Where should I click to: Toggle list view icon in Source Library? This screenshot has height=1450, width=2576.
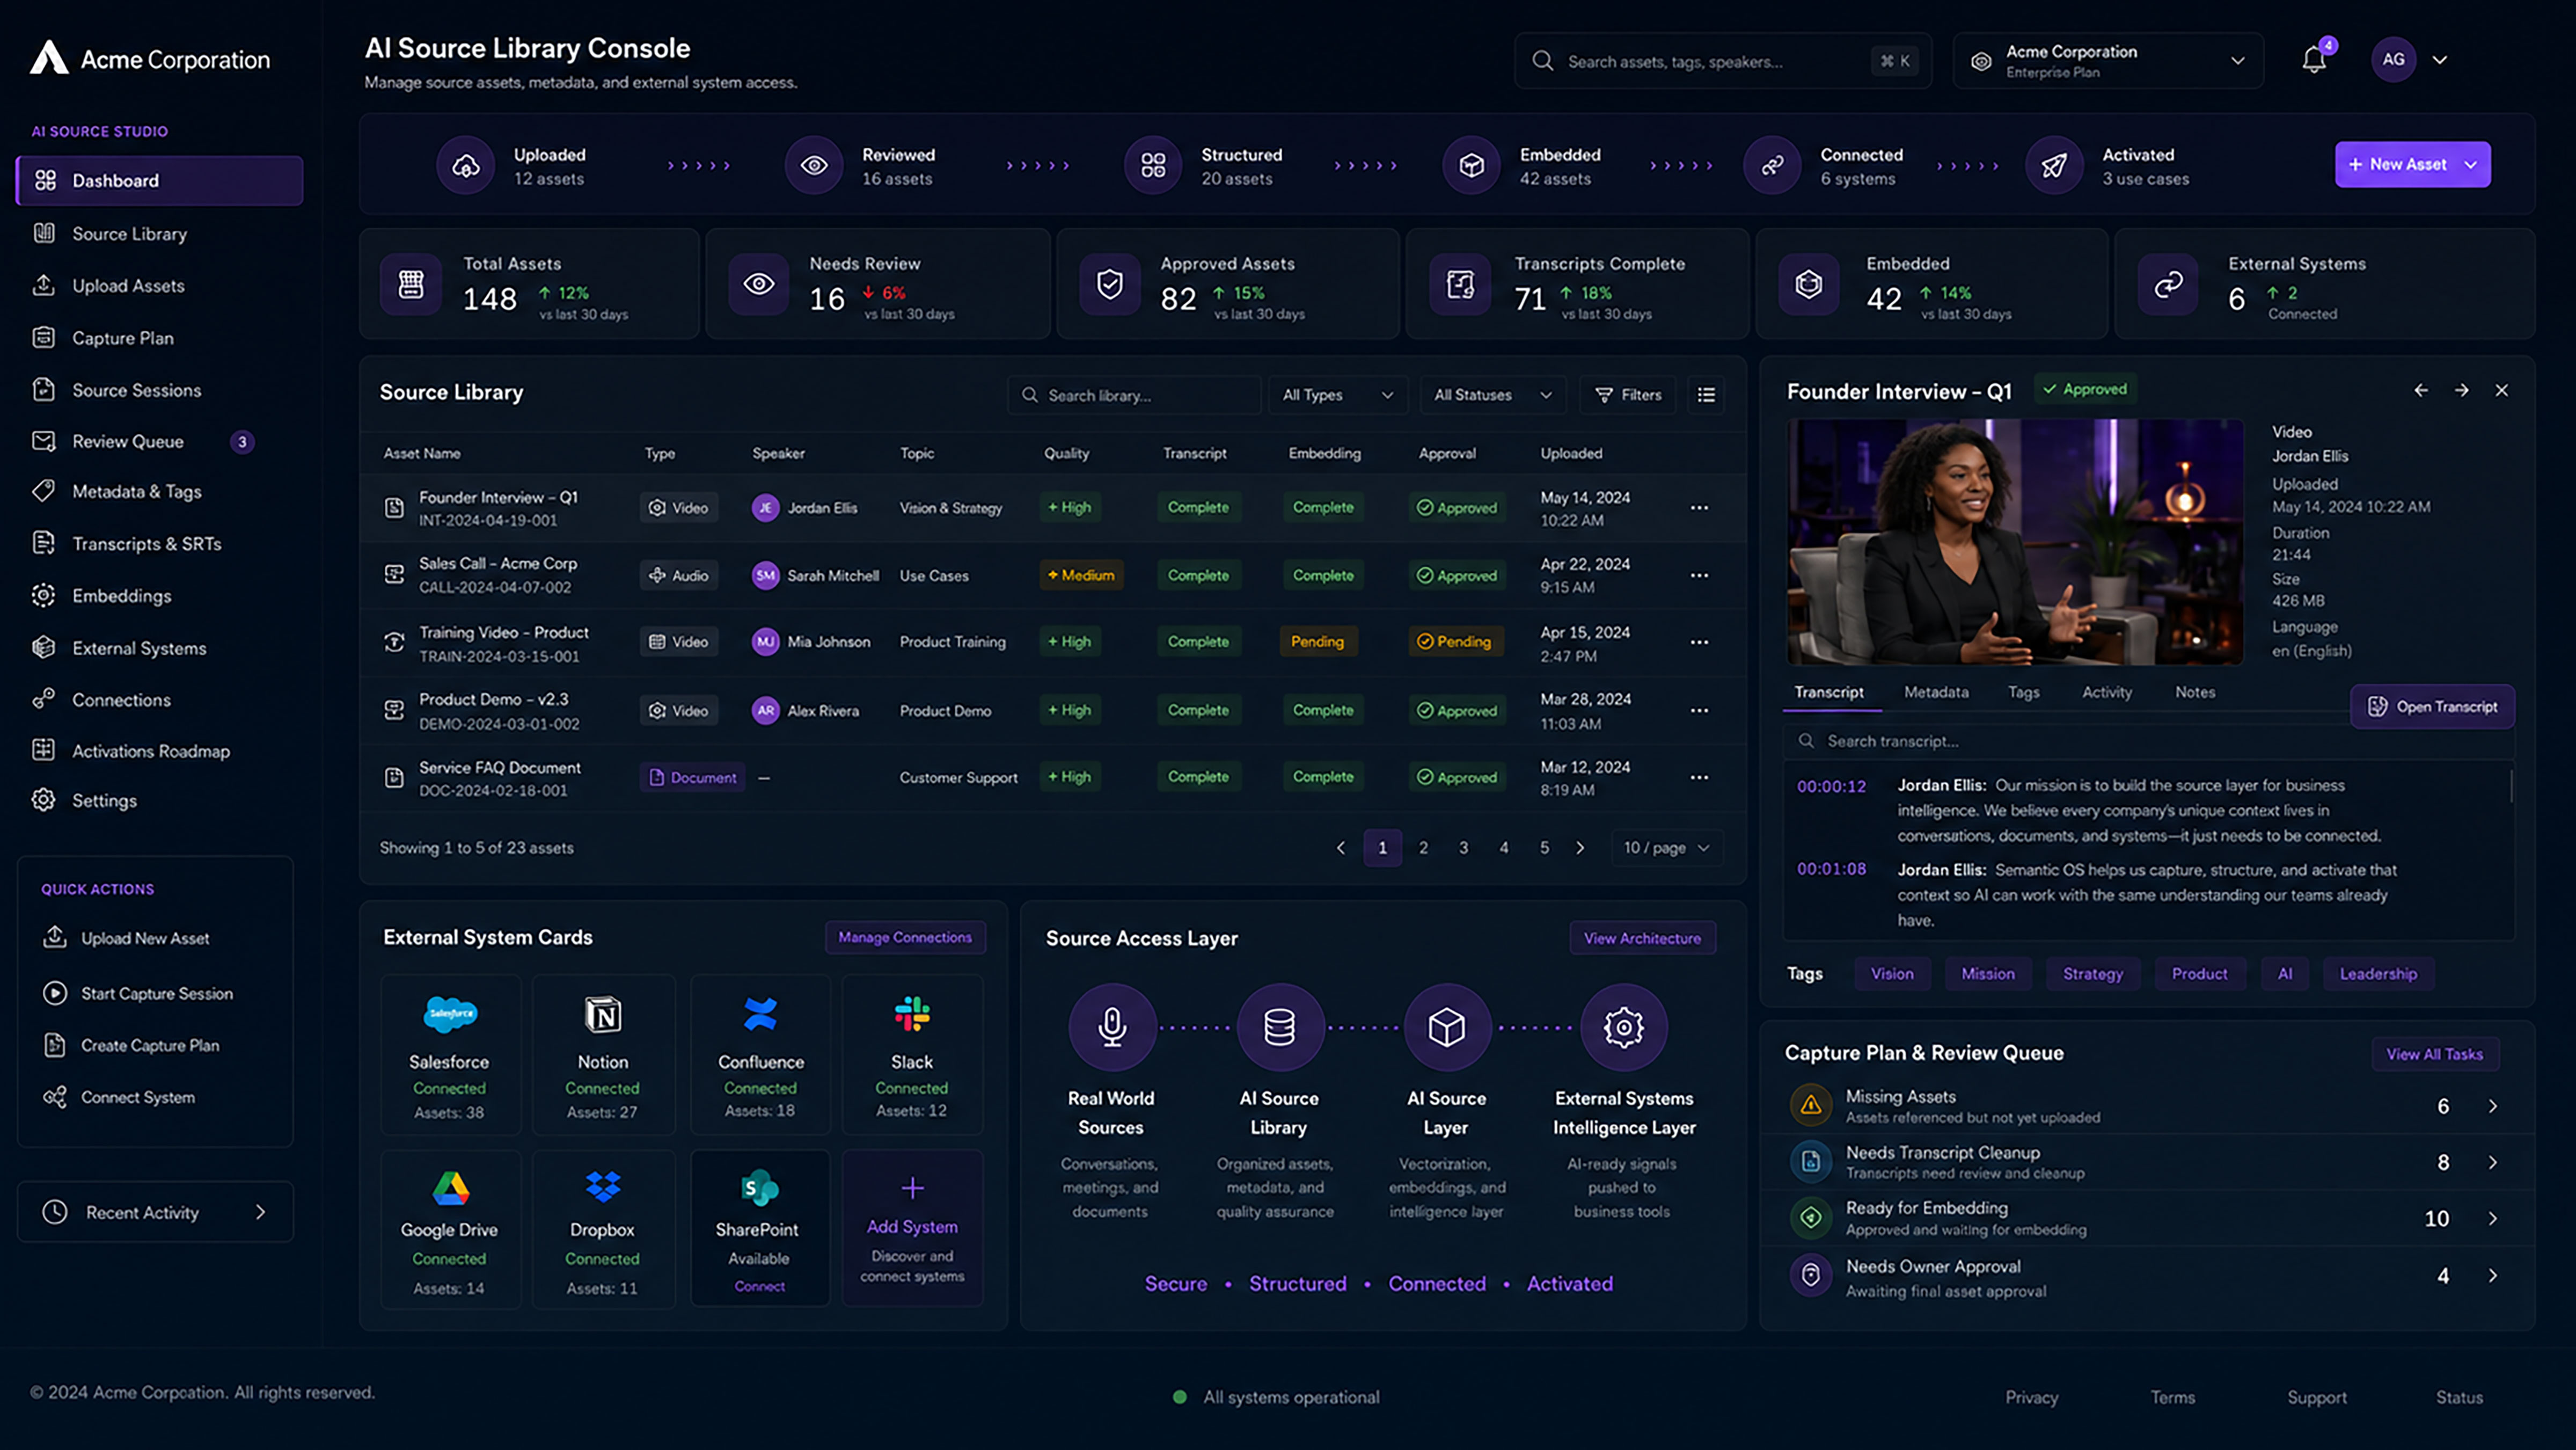[1706, 395]
